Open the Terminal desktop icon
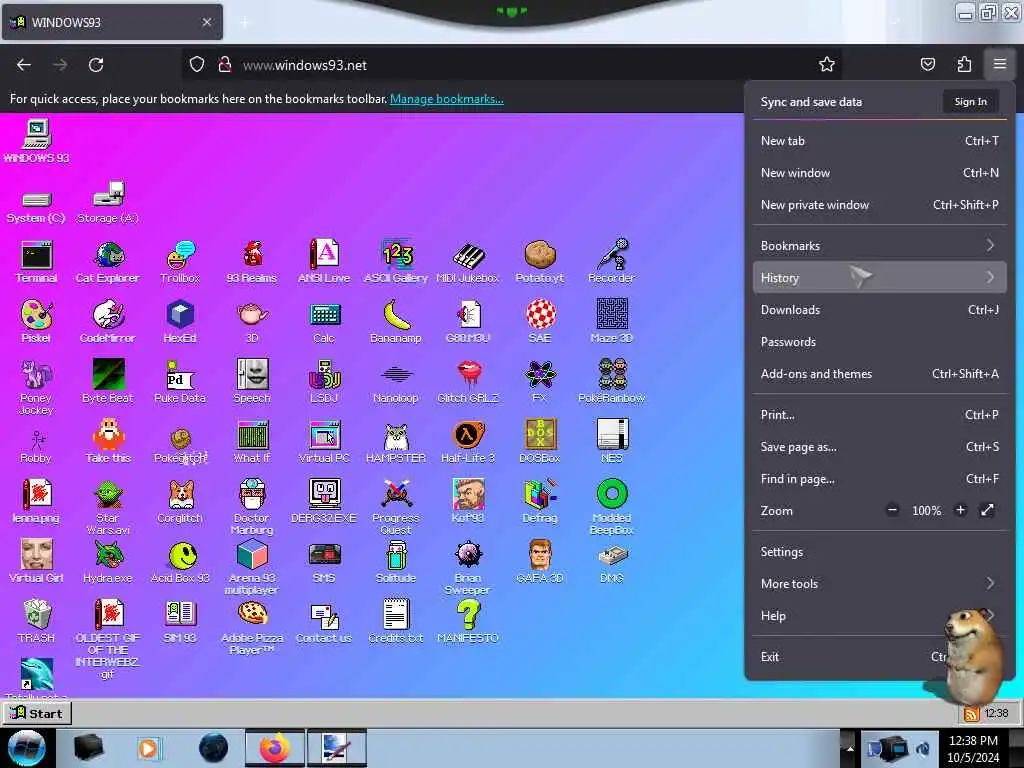 click(36, 261)
